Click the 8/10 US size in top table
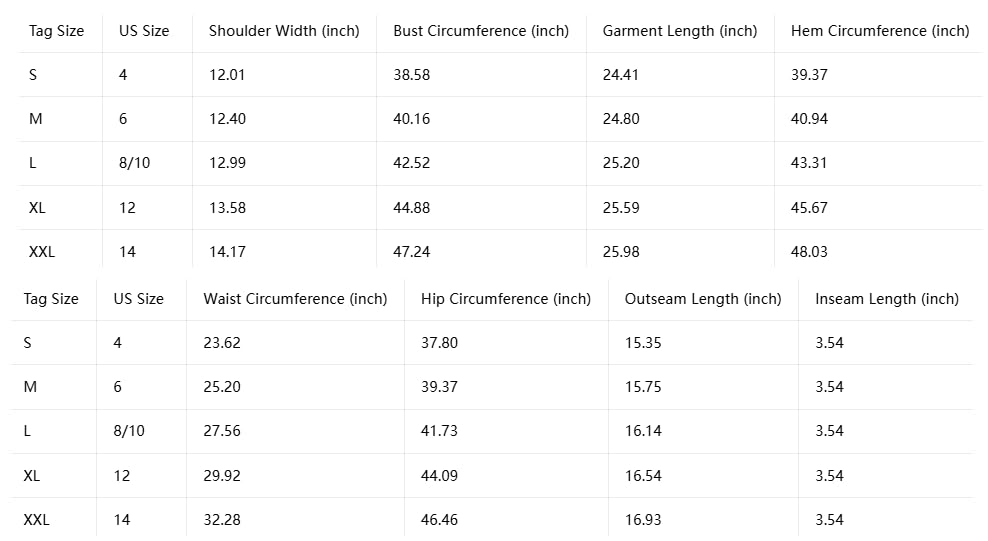 point(134,163)
